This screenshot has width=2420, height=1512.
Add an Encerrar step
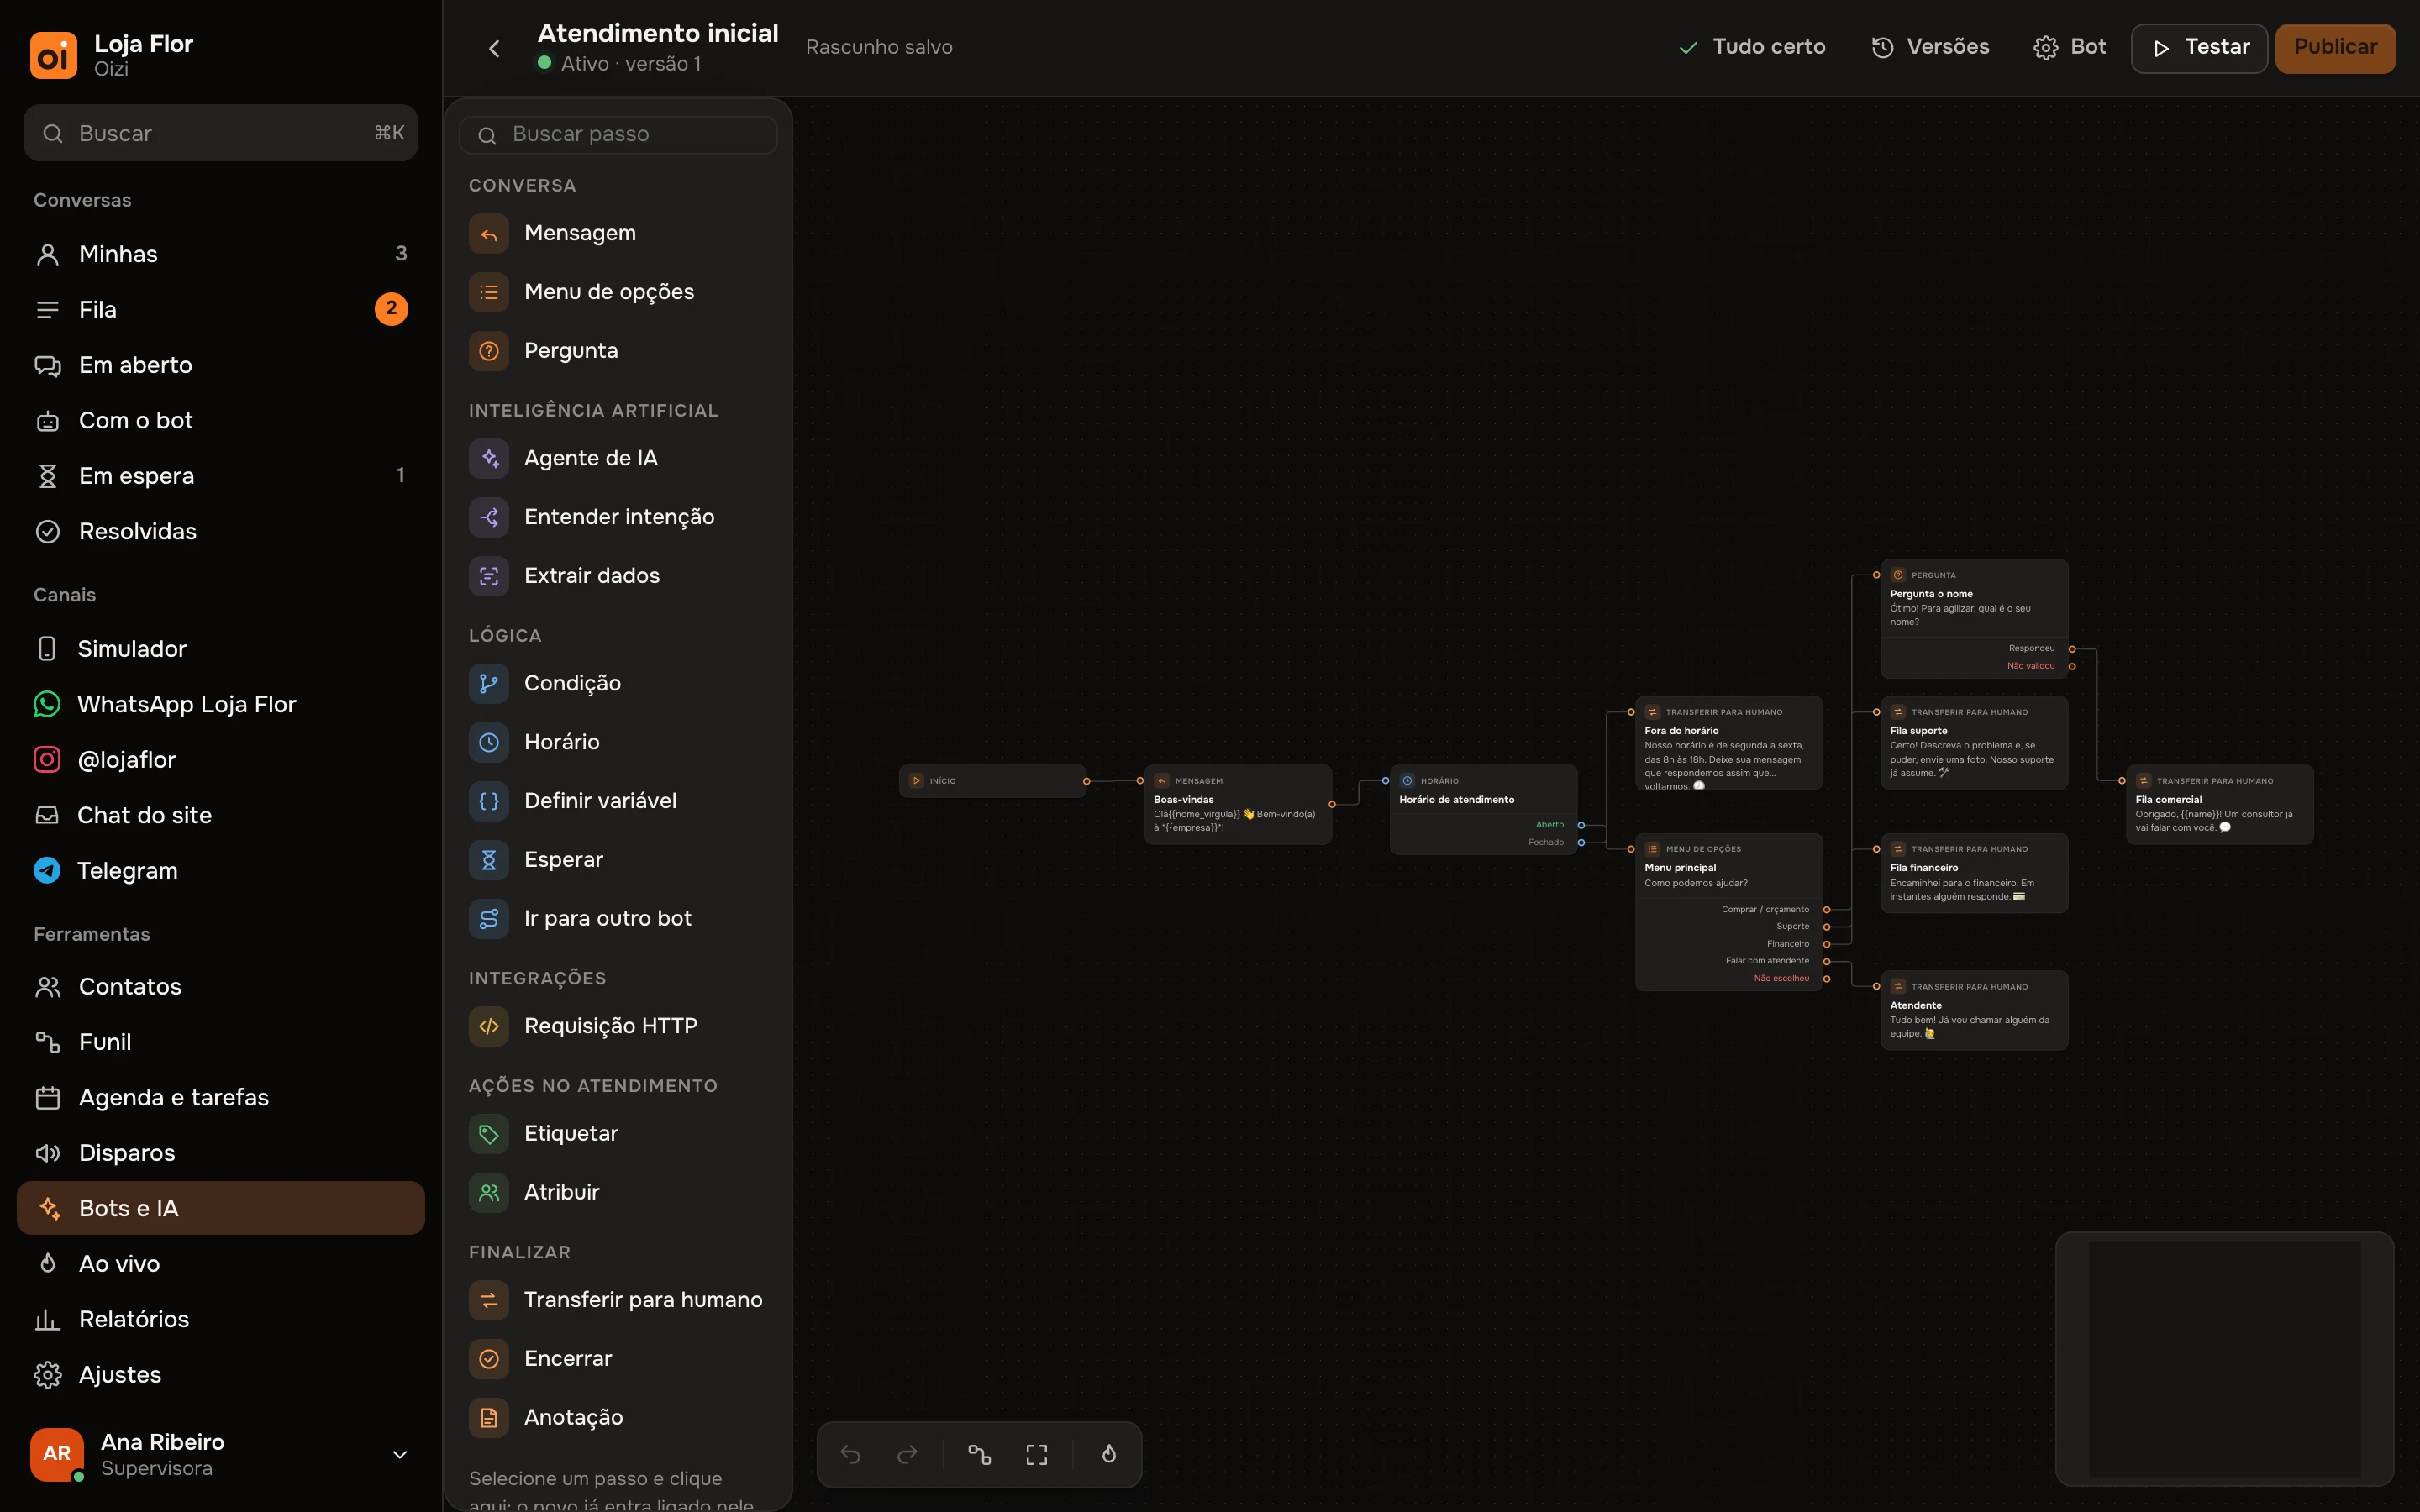617,1359
